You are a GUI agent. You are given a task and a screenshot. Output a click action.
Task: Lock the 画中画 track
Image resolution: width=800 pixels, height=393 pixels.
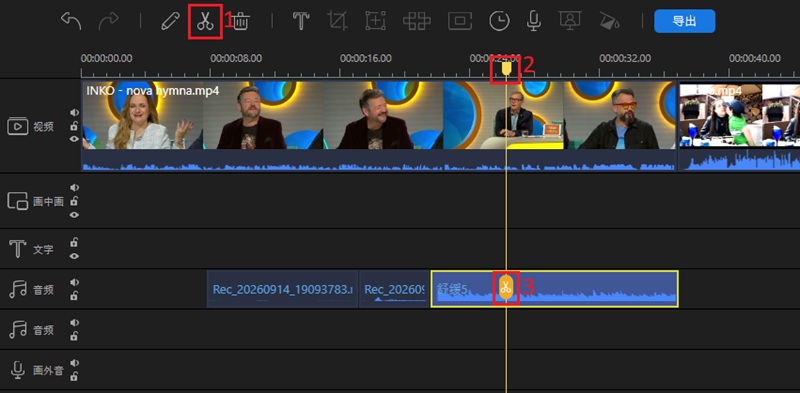[74, 201]
